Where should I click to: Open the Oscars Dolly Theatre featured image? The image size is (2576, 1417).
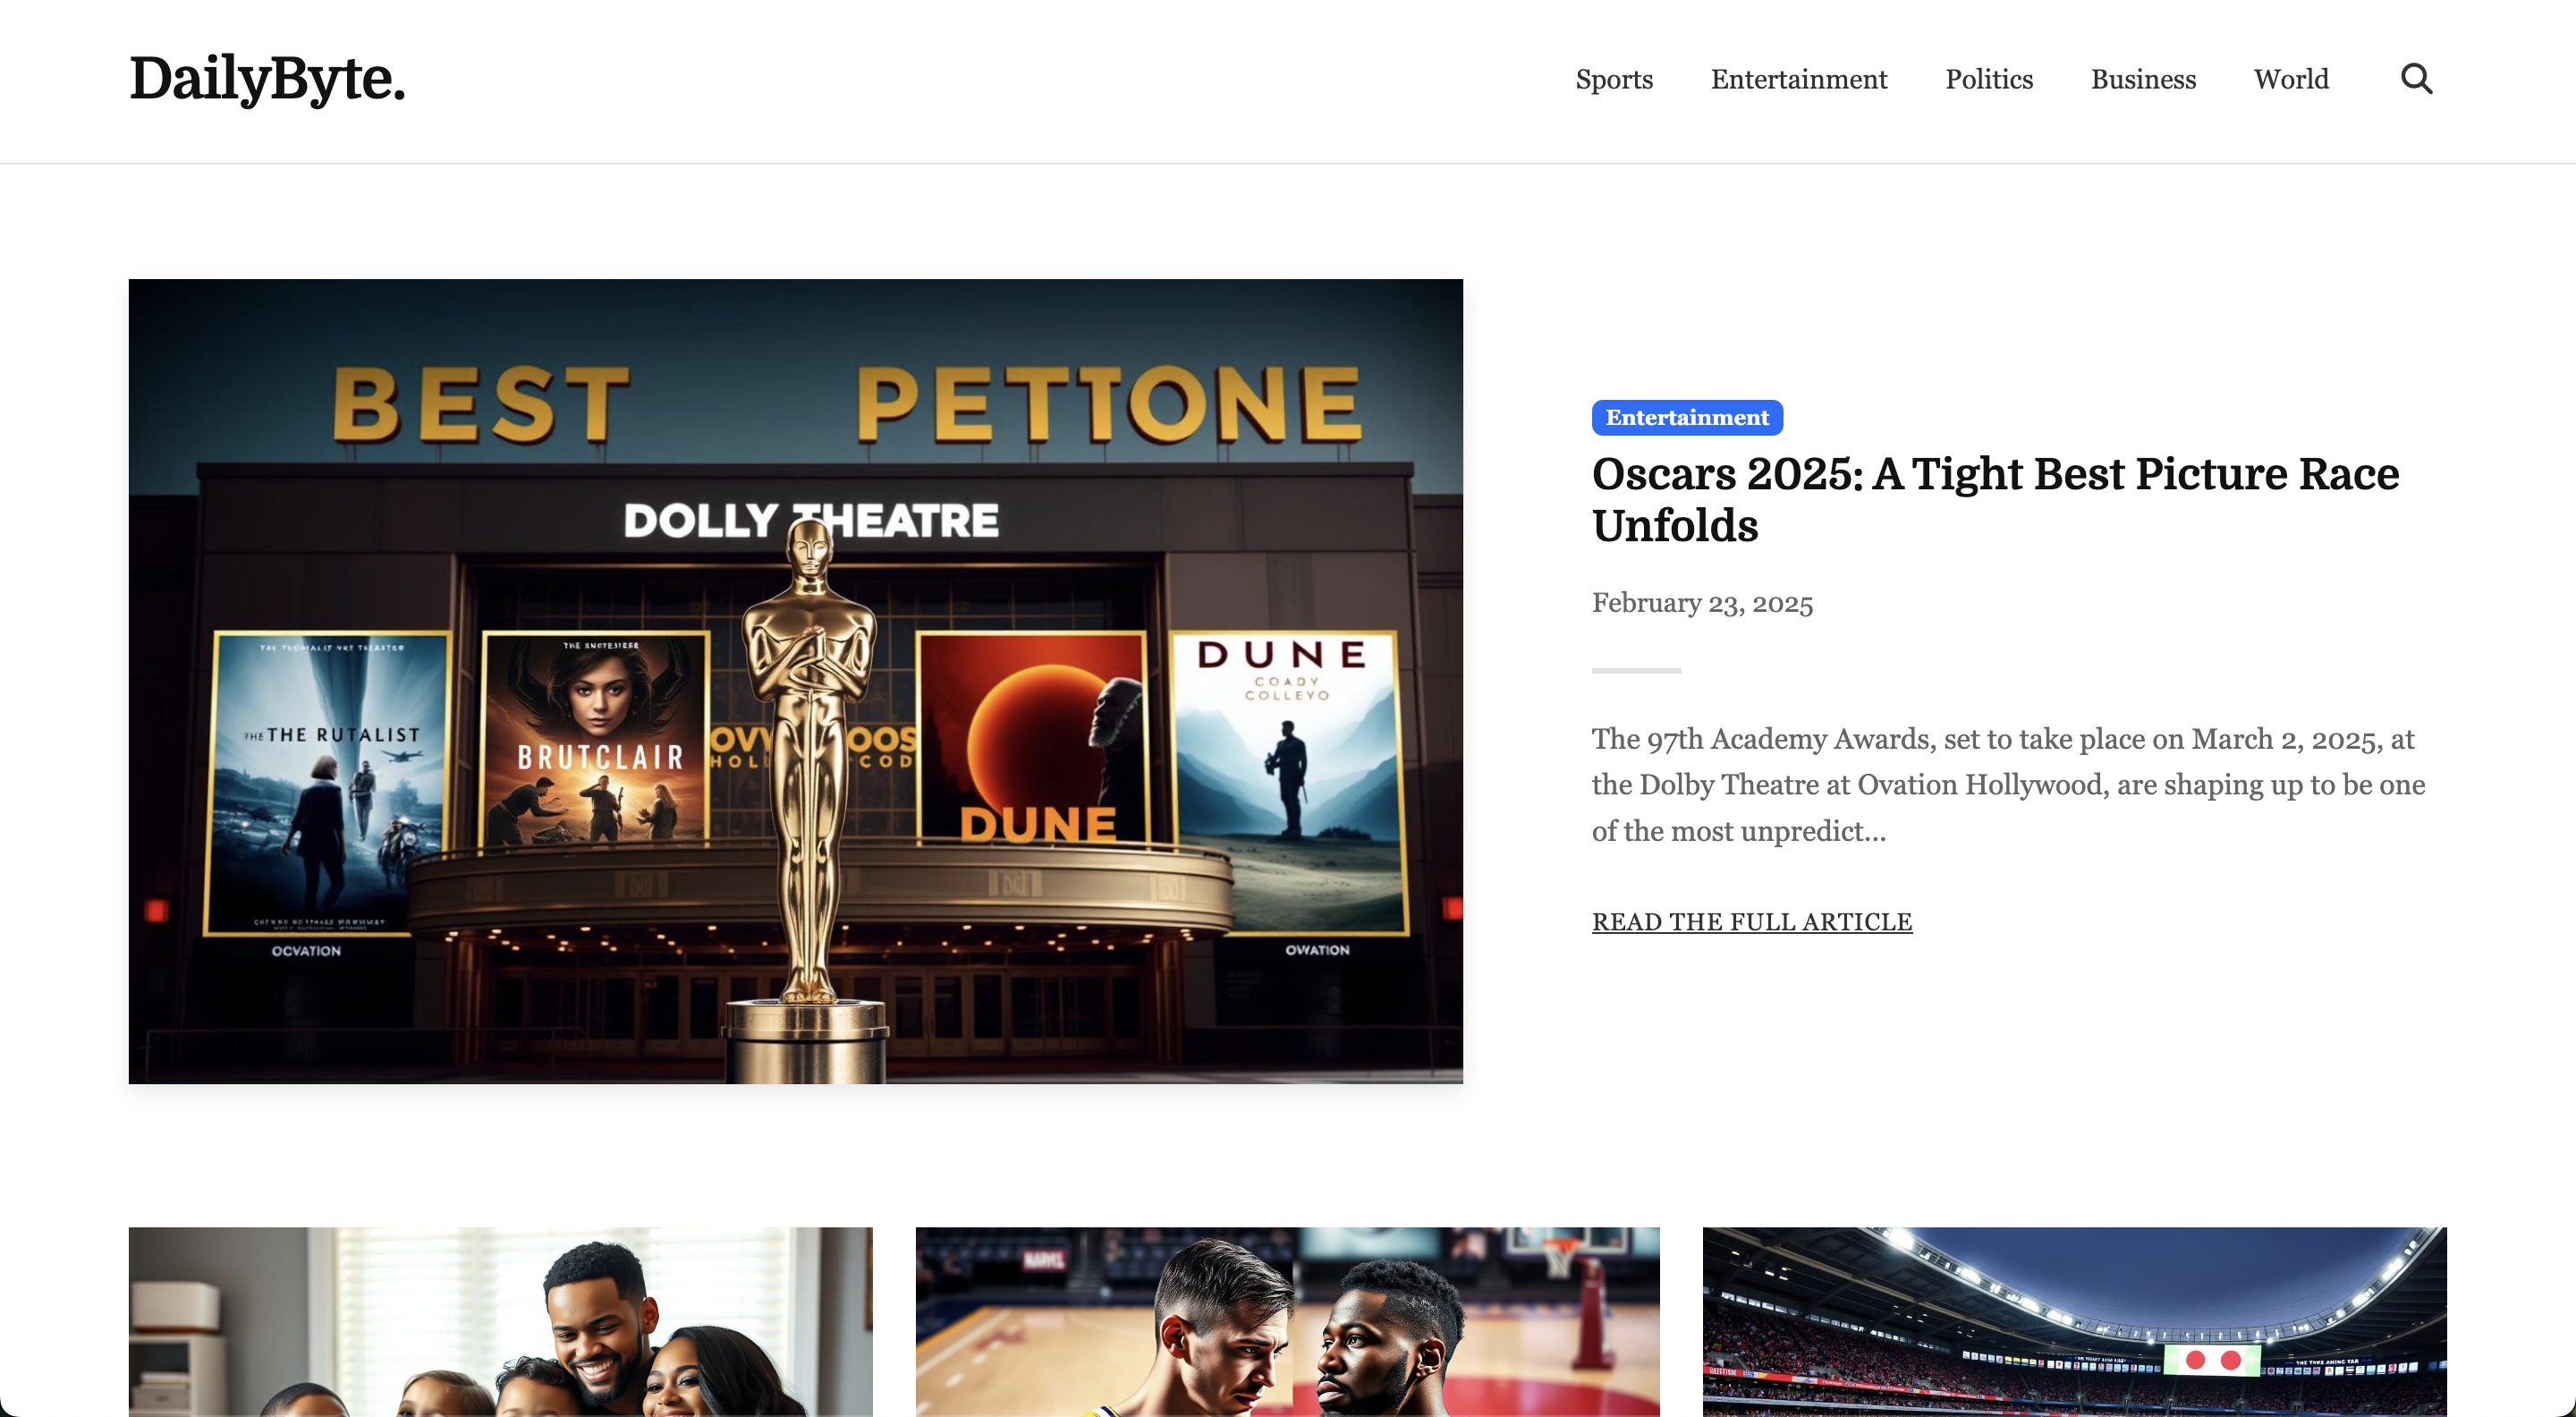coord(796,681)
